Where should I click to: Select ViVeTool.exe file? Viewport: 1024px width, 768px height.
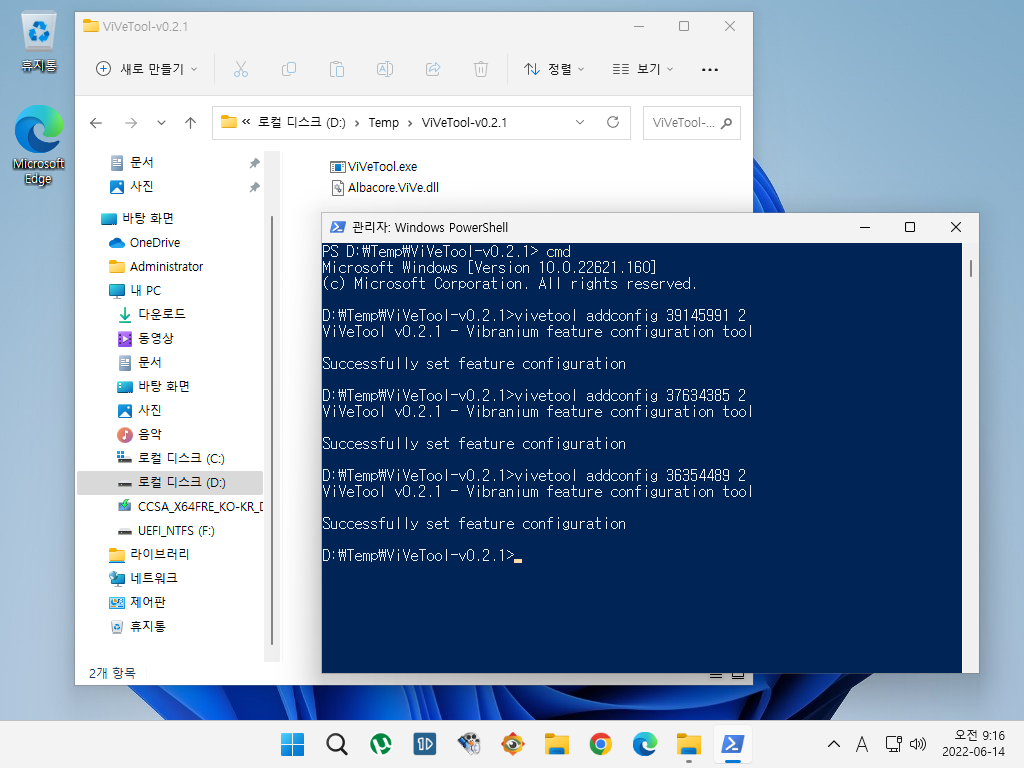pyautogui.click(x=374, y=167)
